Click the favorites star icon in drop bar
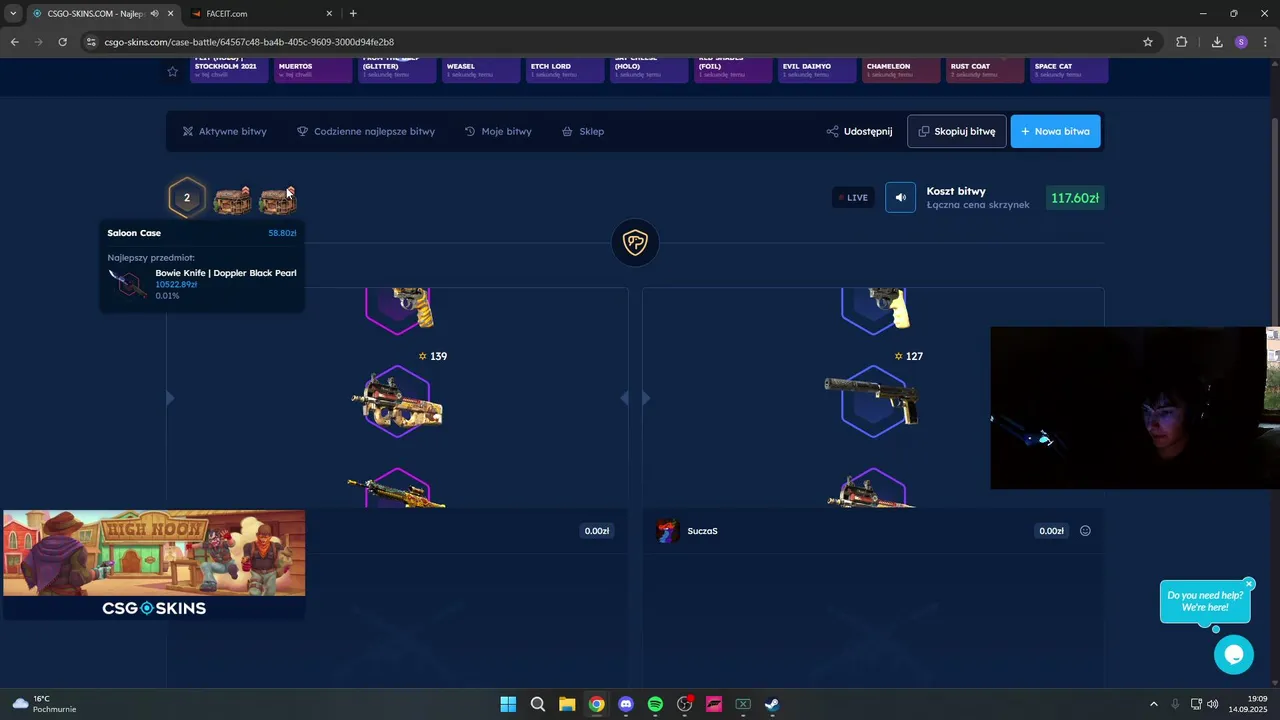 (x=172, y=71)
